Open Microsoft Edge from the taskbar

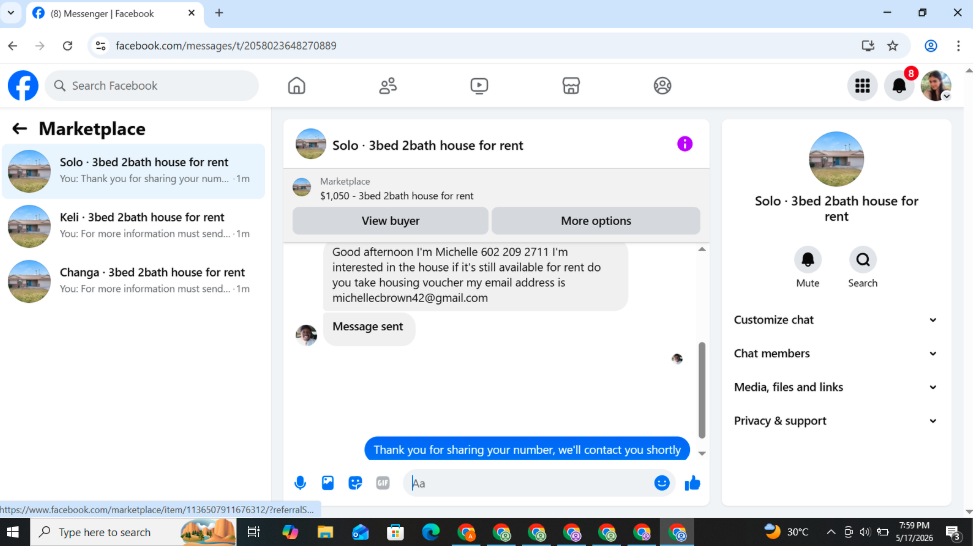pyautogui.click(x=431, y=532)
